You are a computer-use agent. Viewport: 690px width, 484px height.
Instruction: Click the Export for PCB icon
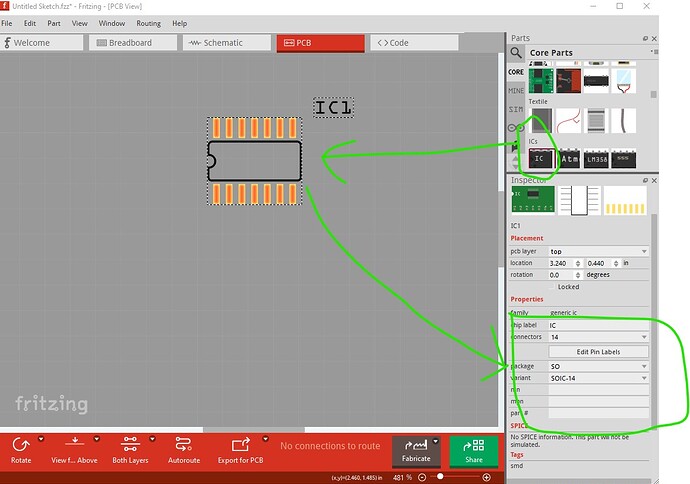click(x=240, y=445)
